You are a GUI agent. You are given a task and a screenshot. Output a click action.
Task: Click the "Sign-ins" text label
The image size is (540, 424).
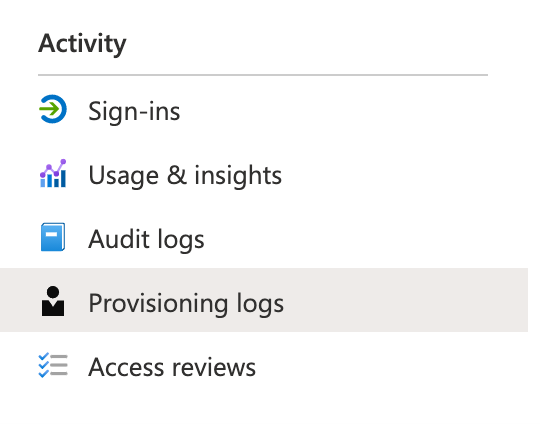pyautogui.click(x=134, y=111)
